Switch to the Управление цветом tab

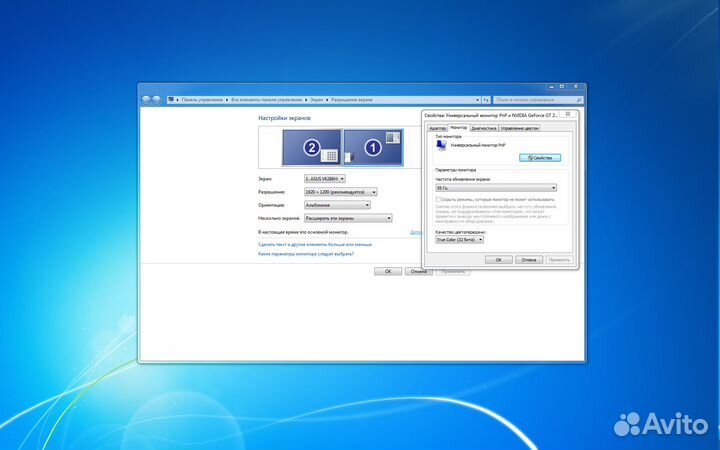pos(520,128)
